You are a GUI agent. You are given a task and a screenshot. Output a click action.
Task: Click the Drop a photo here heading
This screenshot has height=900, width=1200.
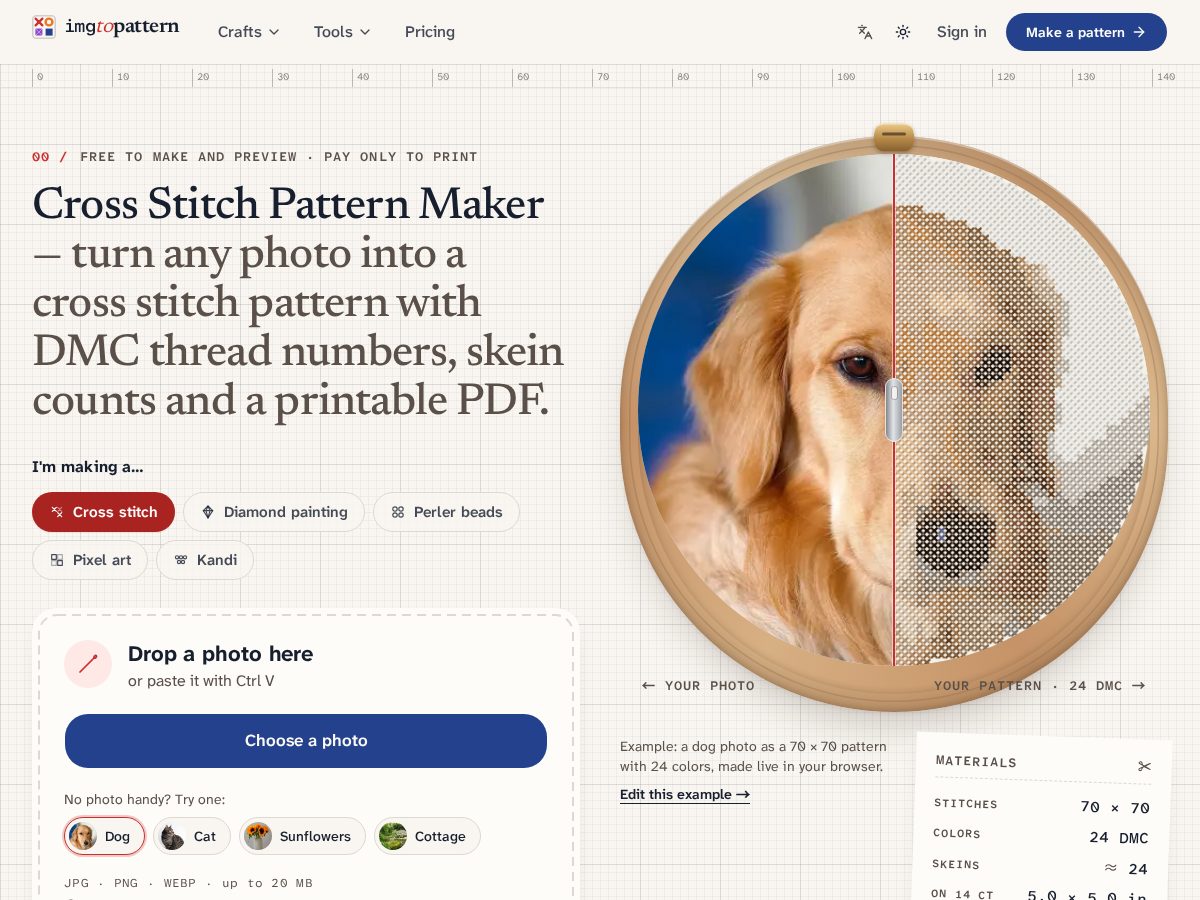pos(220,654)
